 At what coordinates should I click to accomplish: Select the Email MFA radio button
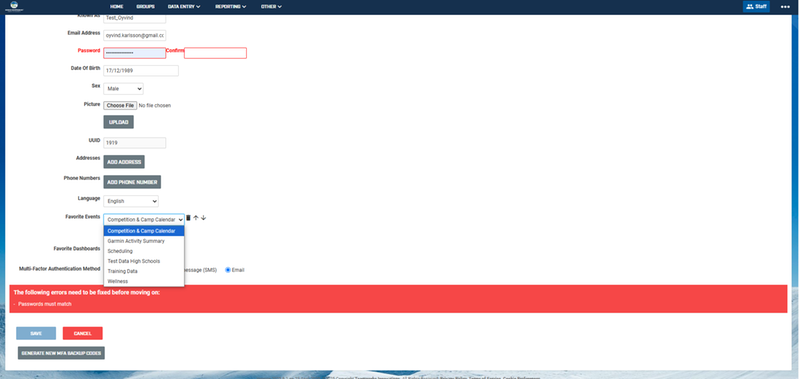click(x=228, y=270)
